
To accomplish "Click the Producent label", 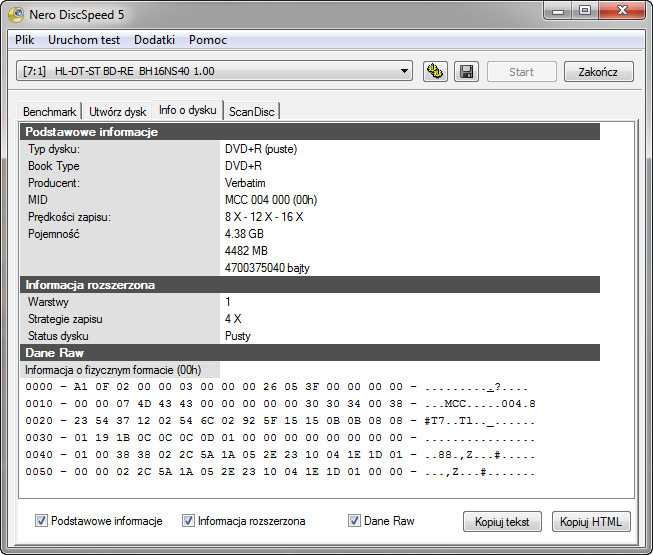I will [54, 183].
